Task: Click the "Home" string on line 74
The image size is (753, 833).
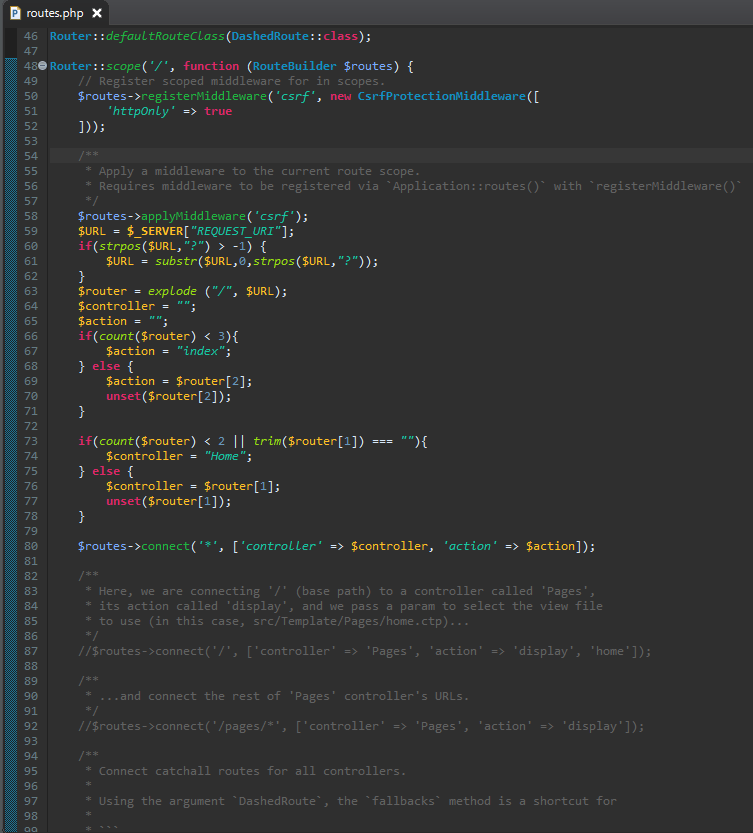Action: tap(225, 456)
